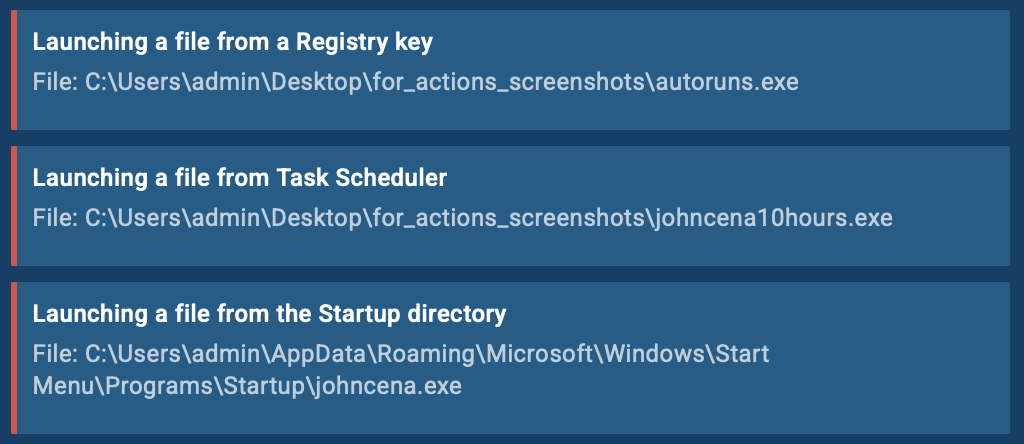Click the red severity bar on Task Scheduler card

(x=14, y=206)
